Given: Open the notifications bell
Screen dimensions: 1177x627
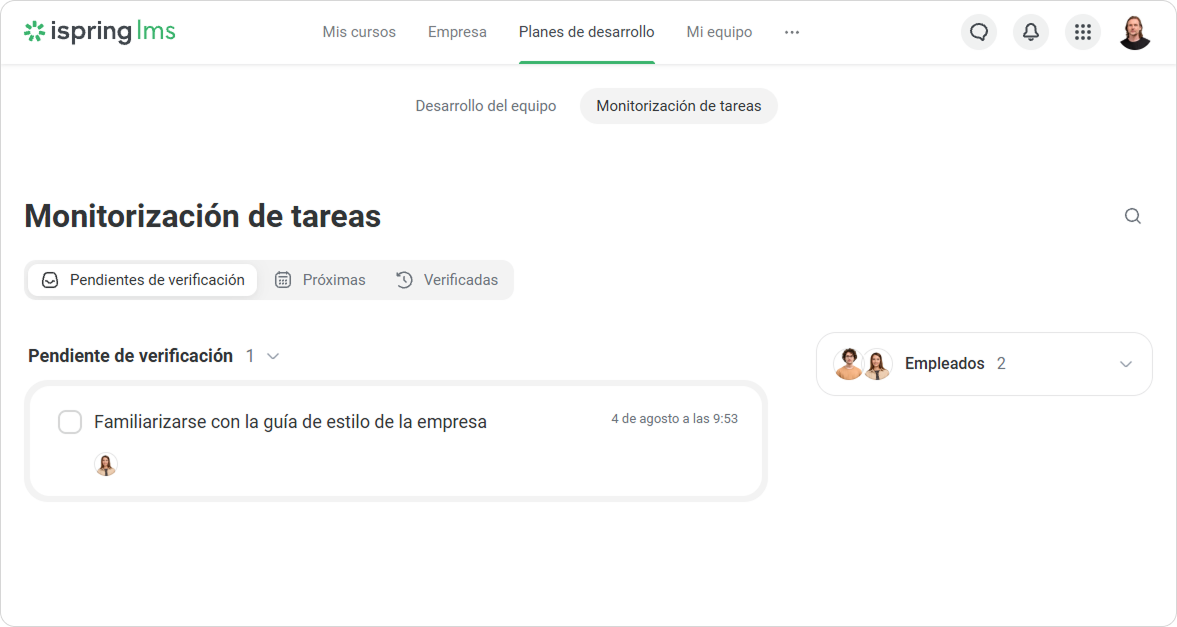Looking at the screenshot, I should pos(1031,32).
